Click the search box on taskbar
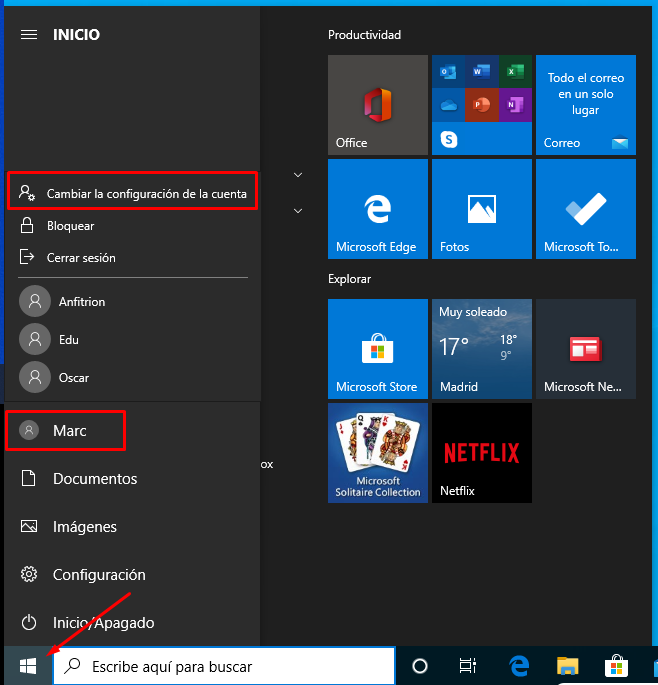The height and width of the screenshot is (685, 658). (225, 666)
